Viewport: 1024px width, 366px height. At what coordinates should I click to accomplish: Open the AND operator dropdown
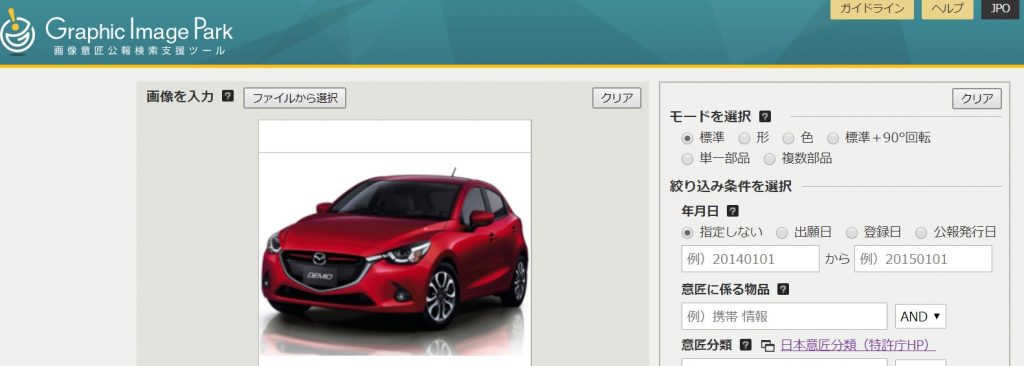pyautogui.click(x=920, y=316)
